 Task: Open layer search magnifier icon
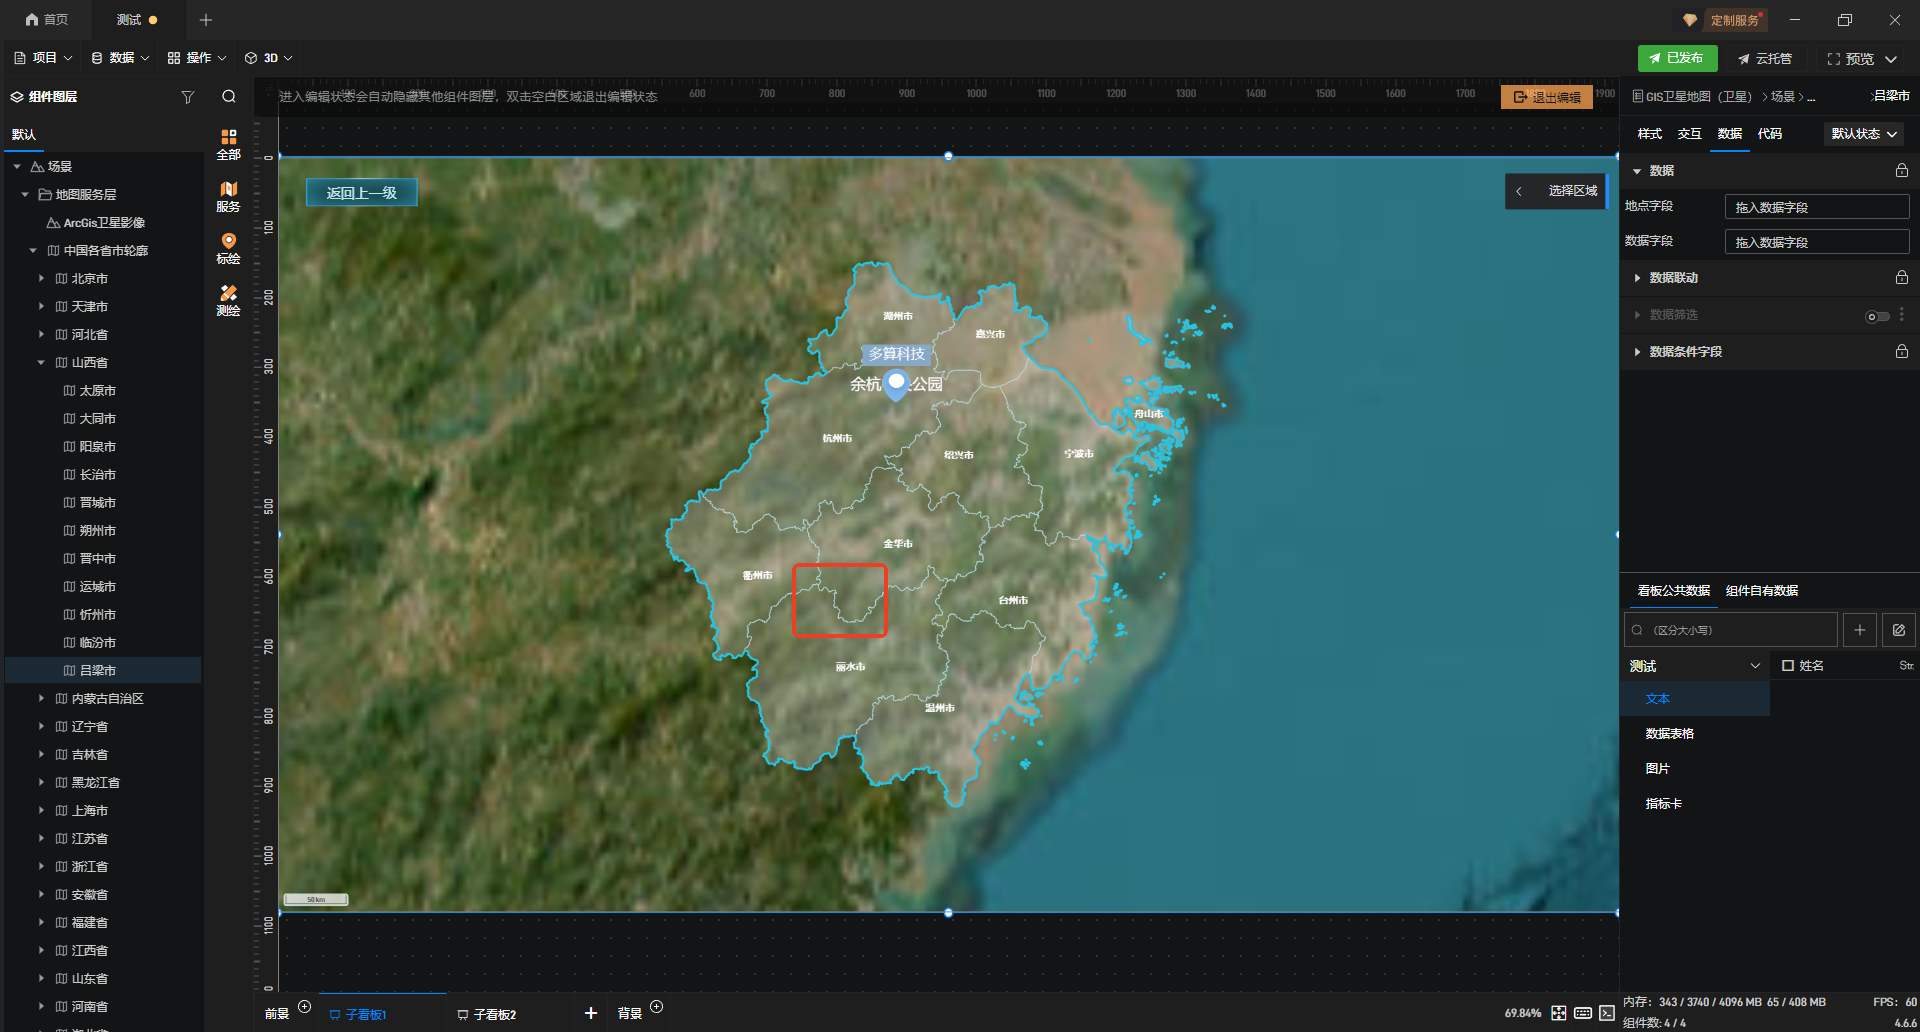coord(229,97)
